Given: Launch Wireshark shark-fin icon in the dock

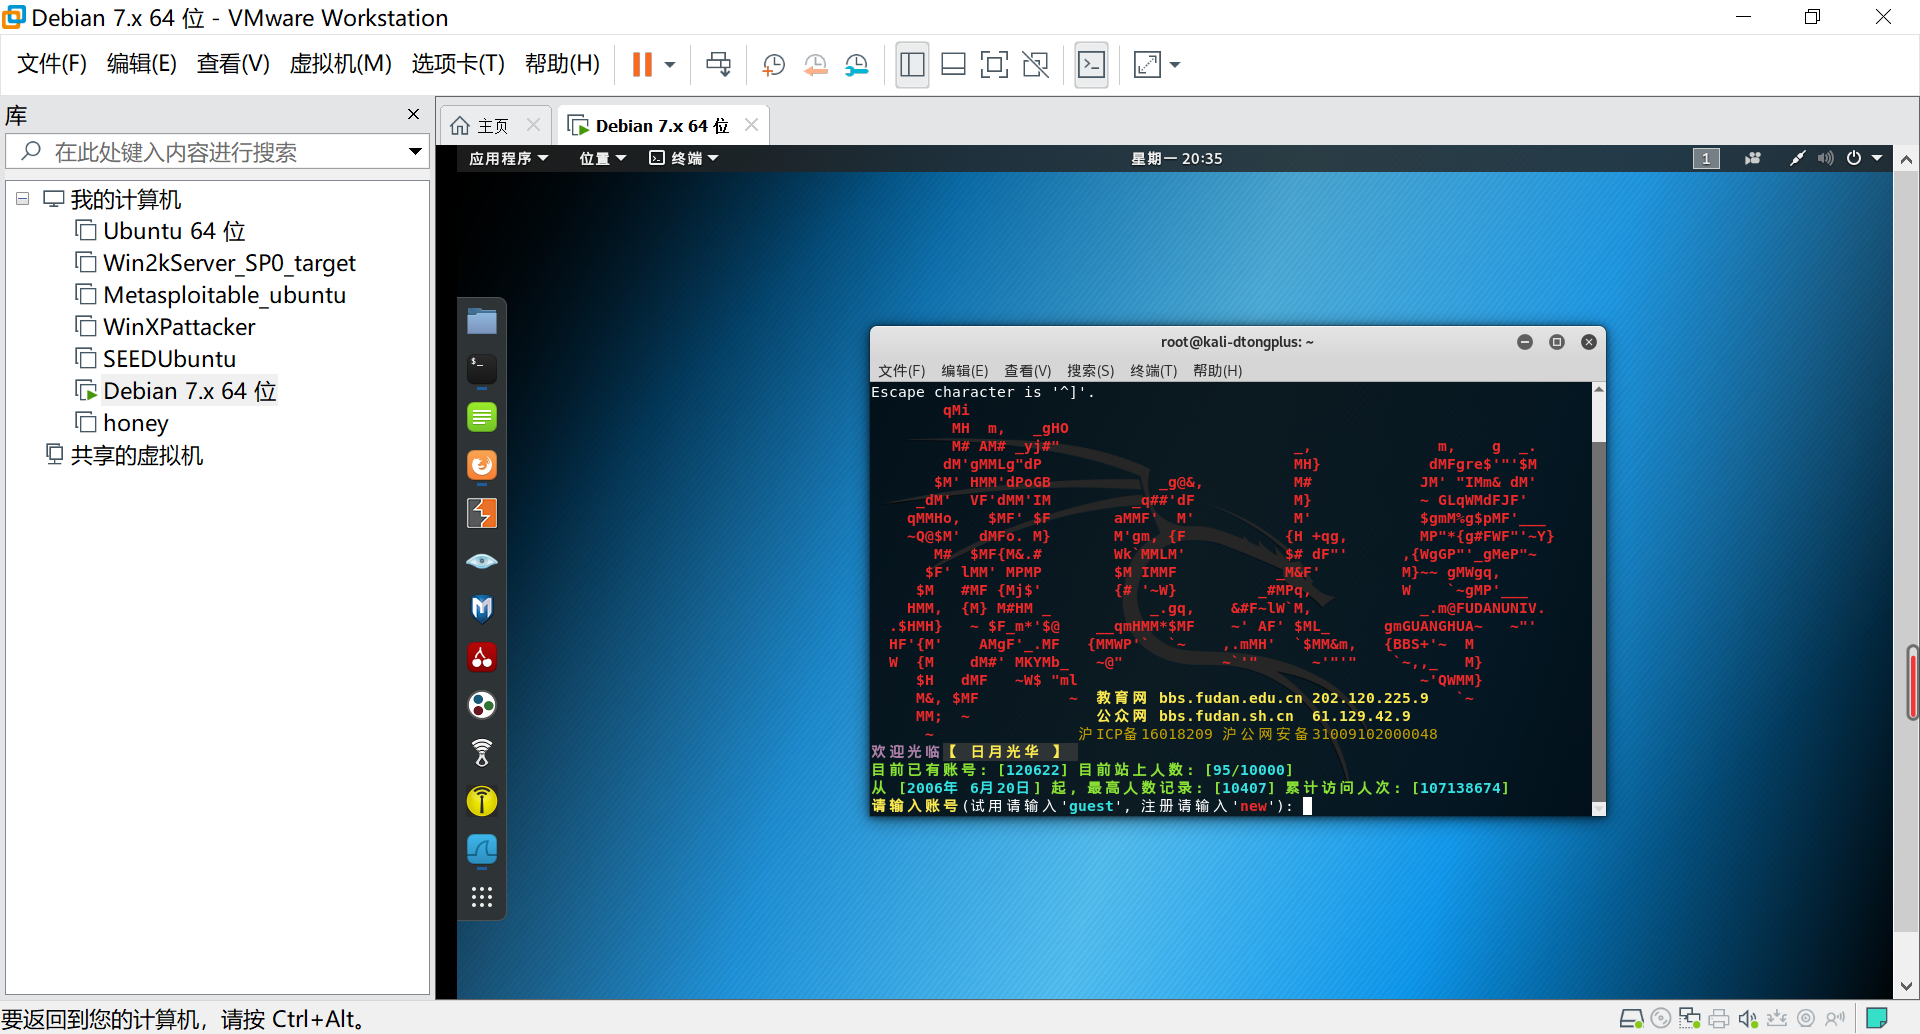Looking at the screenshot, I should 482,849.
